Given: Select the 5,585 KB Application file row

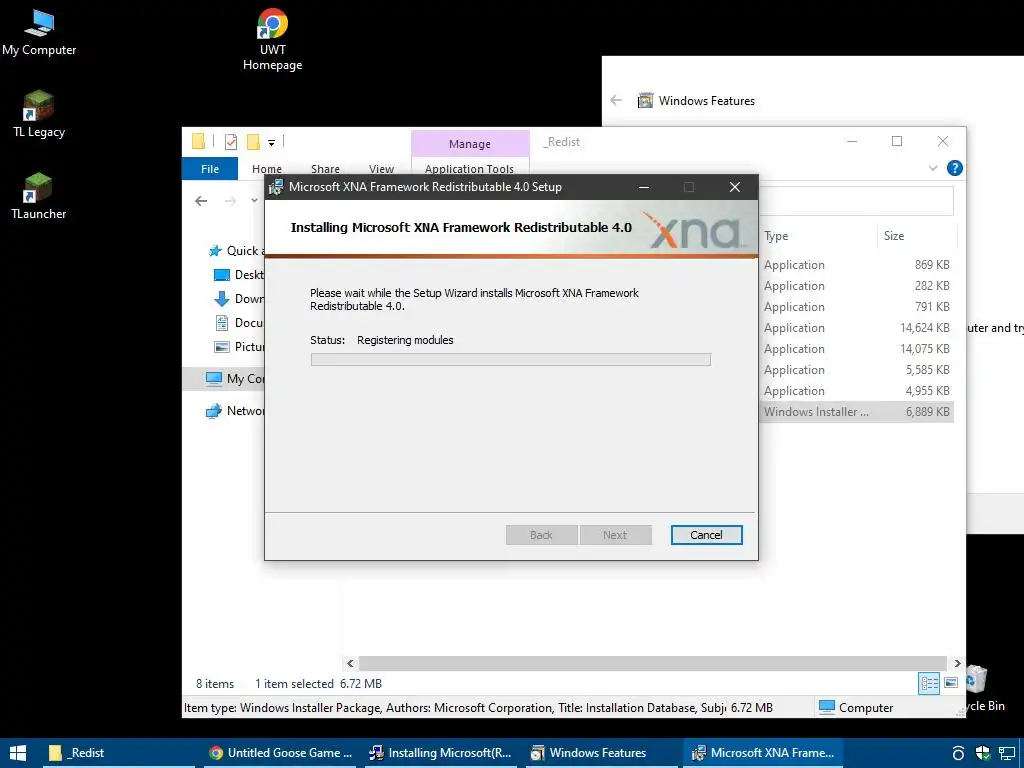Looking at the screenshot, I should tap(856, 370).
